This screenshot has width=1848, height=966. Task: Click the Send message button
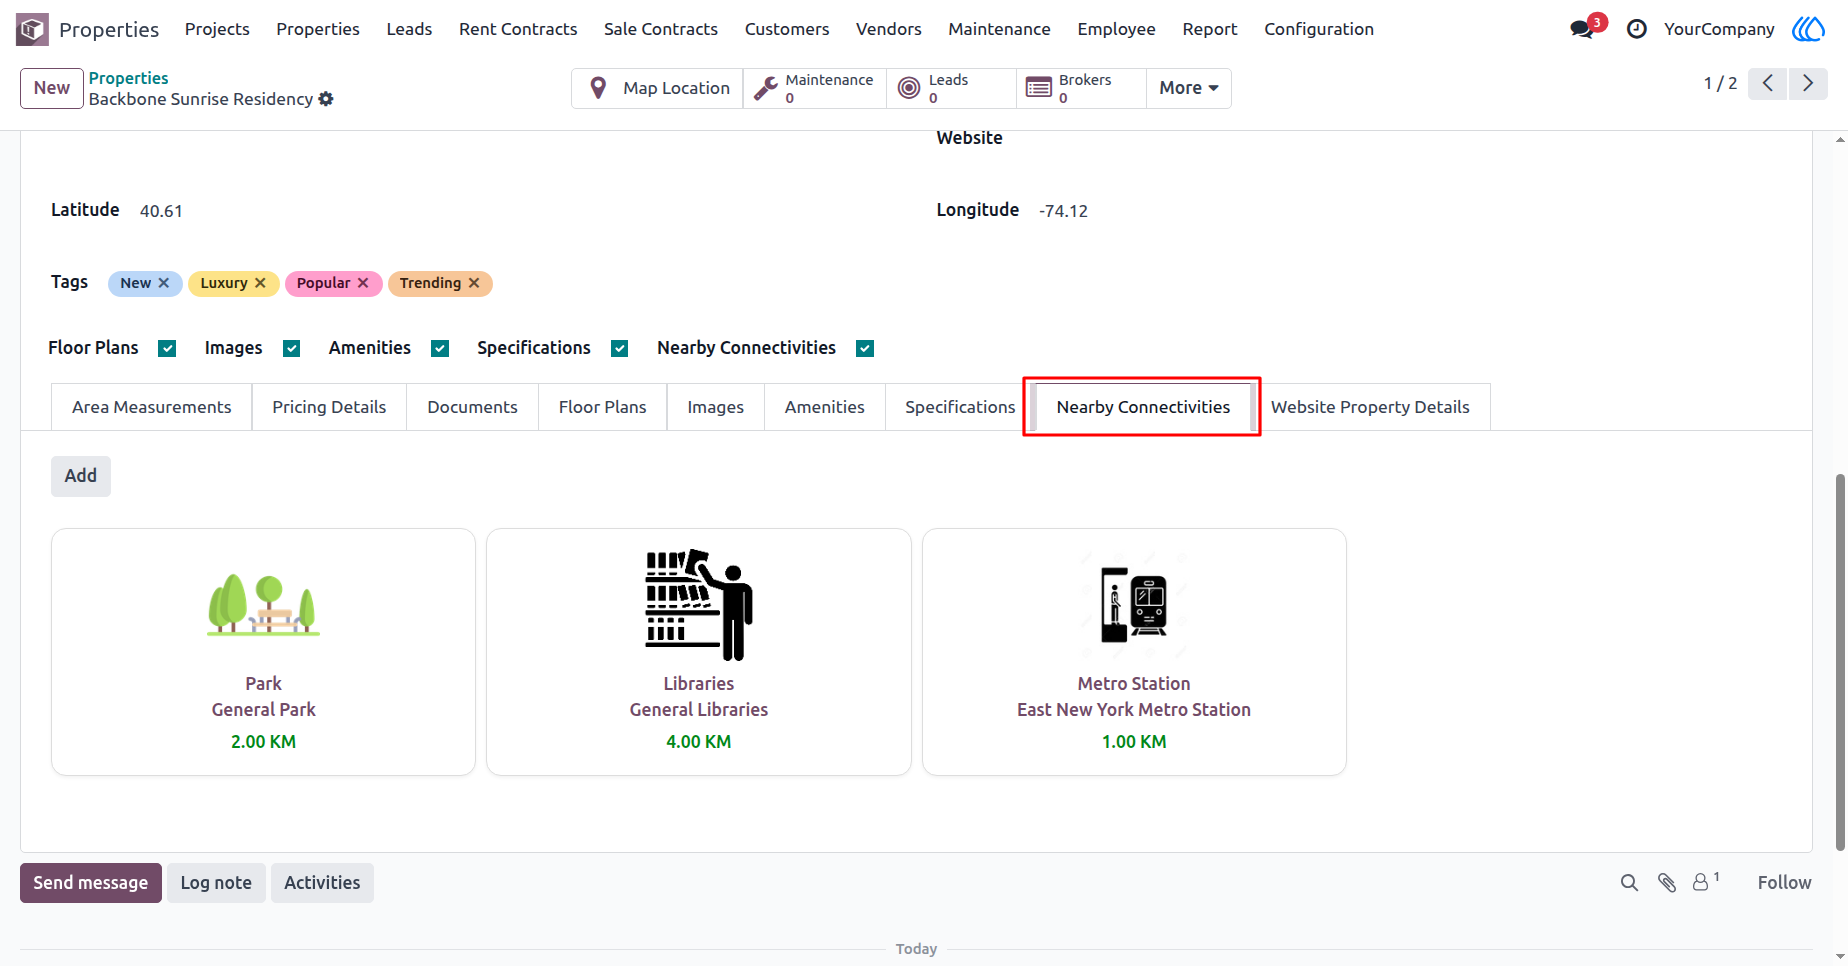point(91,883)
